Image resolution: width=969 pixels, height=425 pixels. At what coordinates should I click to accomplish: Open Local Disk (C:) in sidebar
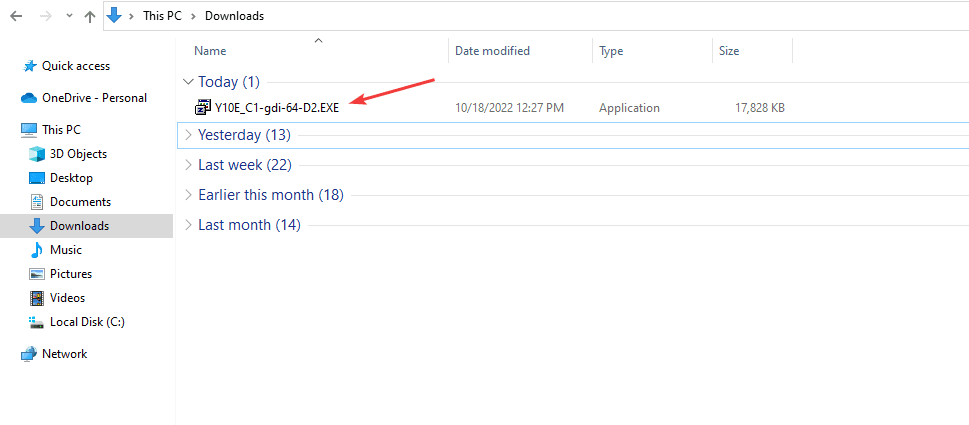87,322
